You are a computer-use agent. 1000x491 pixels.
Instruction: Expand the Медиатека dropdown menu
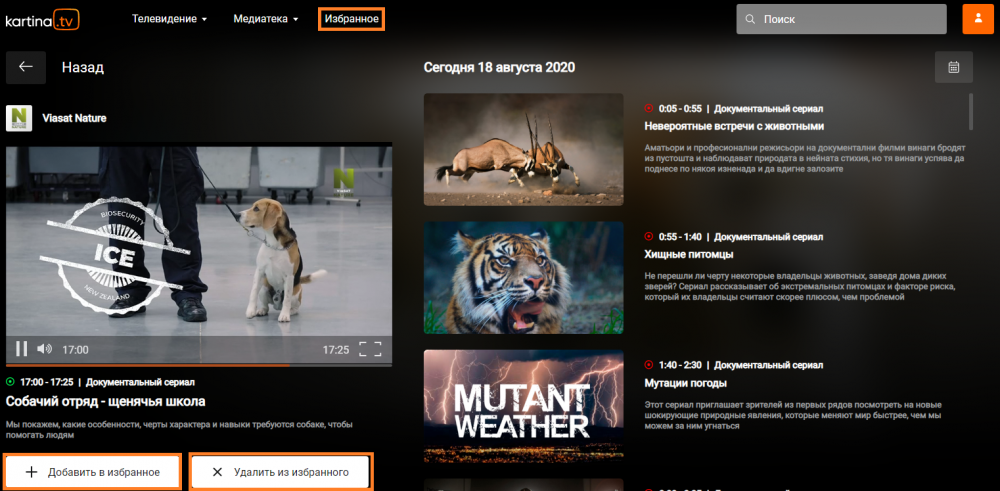tap(265, 19)
